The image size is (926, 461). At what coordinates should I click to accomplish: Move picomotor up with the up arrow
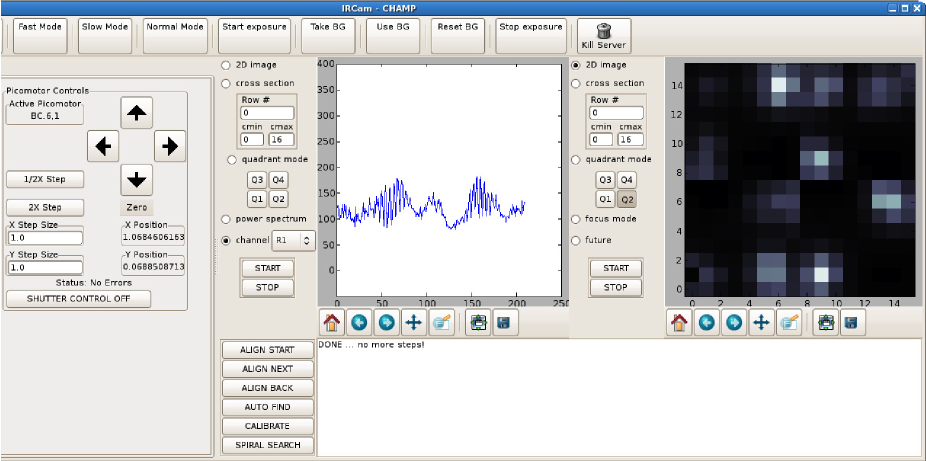136,112
